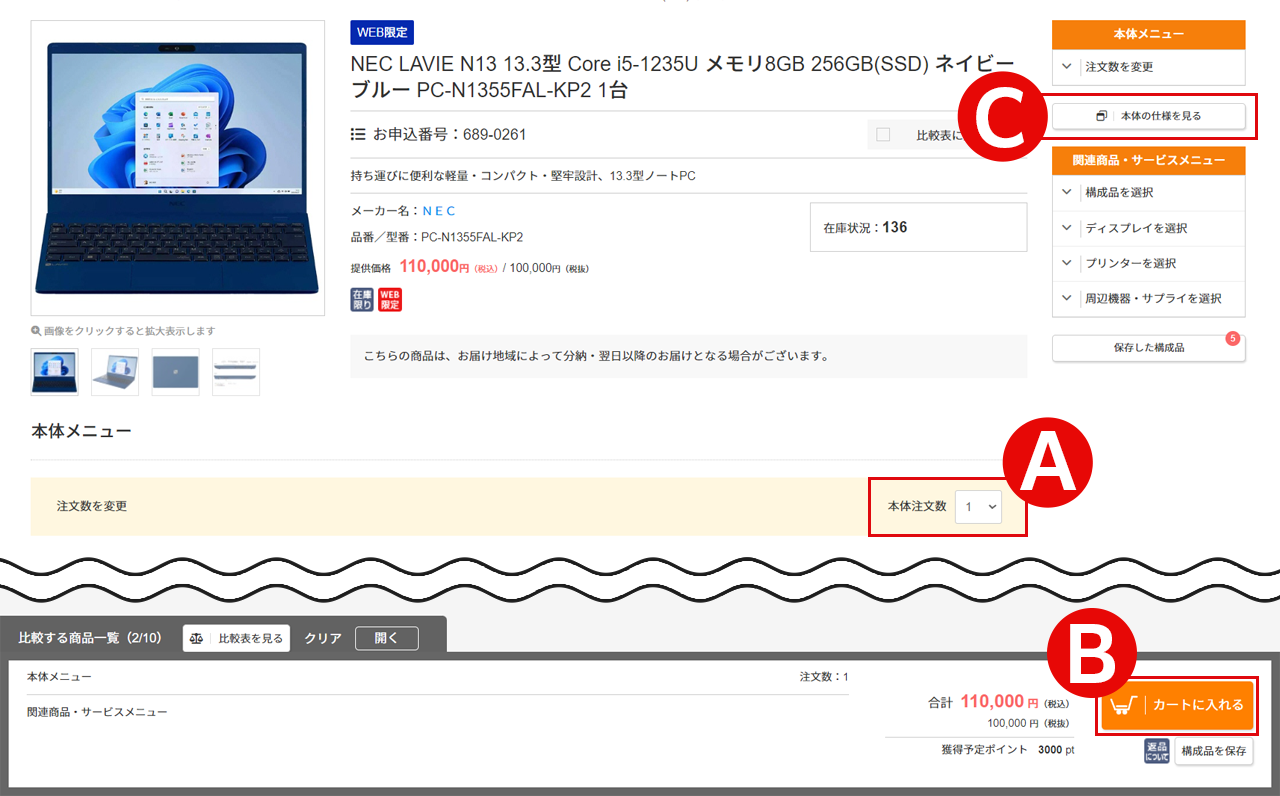Image resolution: width=1280 pixels, height=796 pixels.
Task: Click the 注文数：1 summary text
Action: (x=824, y=677)
